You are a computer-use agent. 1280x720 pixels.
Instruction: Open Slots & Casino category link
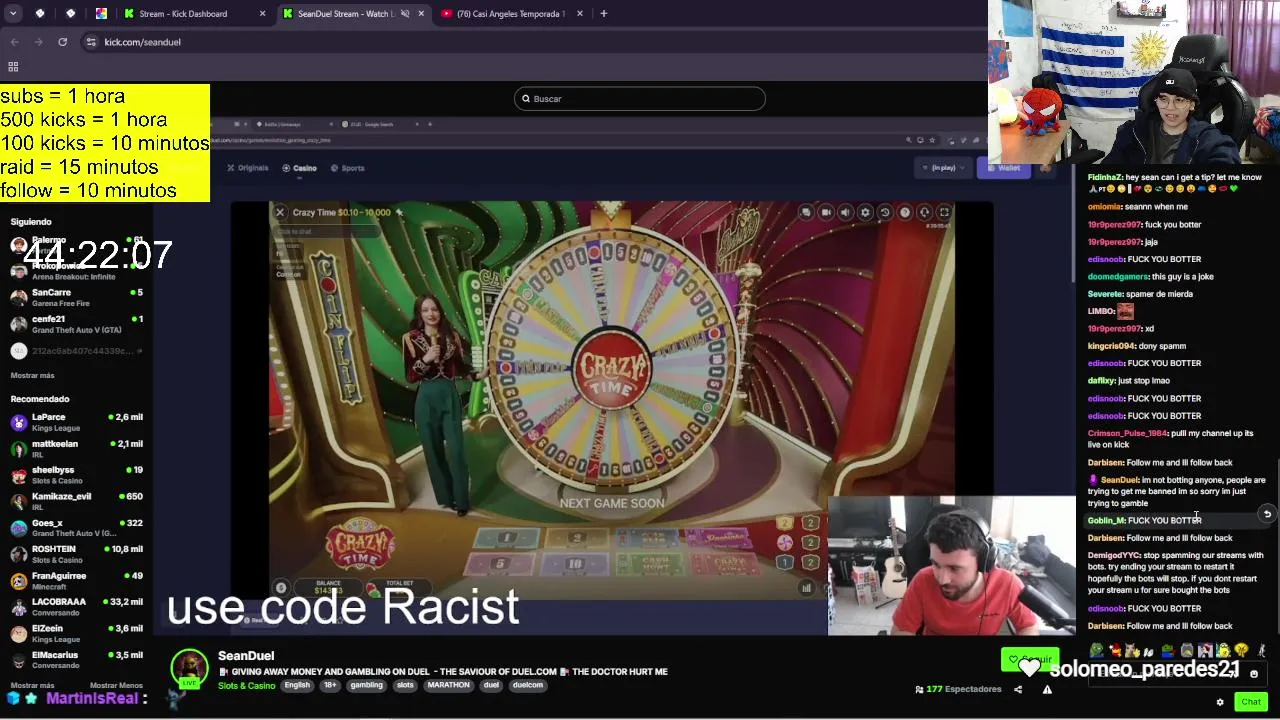[x=246, y=686]
